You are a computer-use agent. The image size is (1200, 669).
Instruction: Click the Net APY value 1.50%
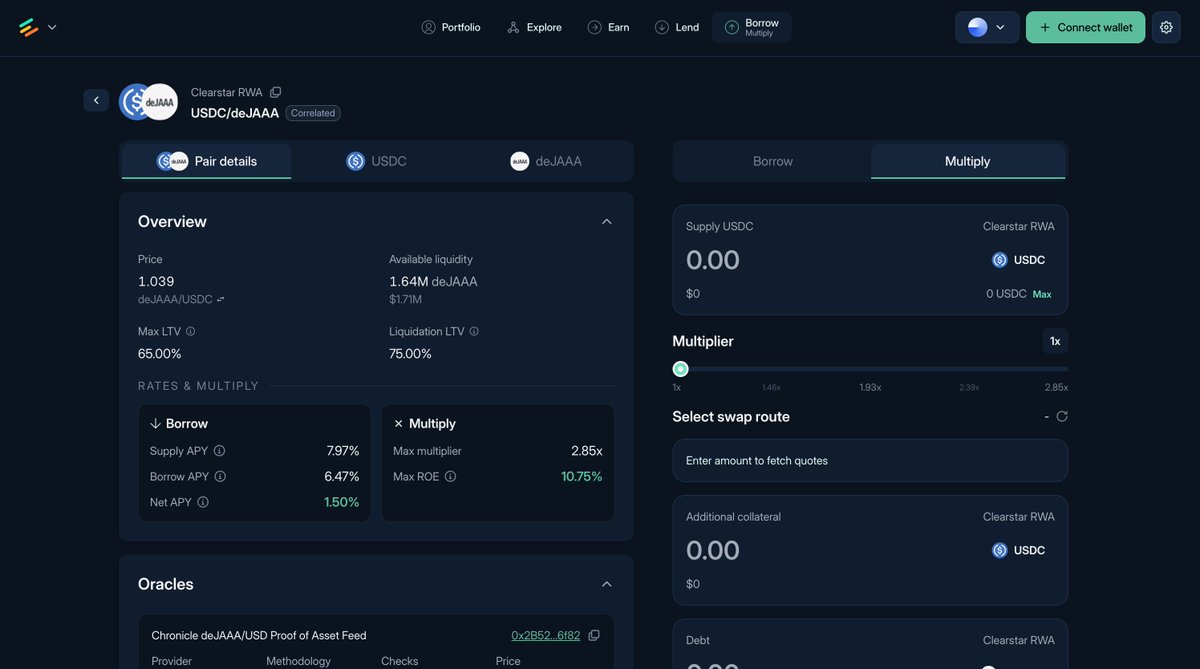[341, 502]
